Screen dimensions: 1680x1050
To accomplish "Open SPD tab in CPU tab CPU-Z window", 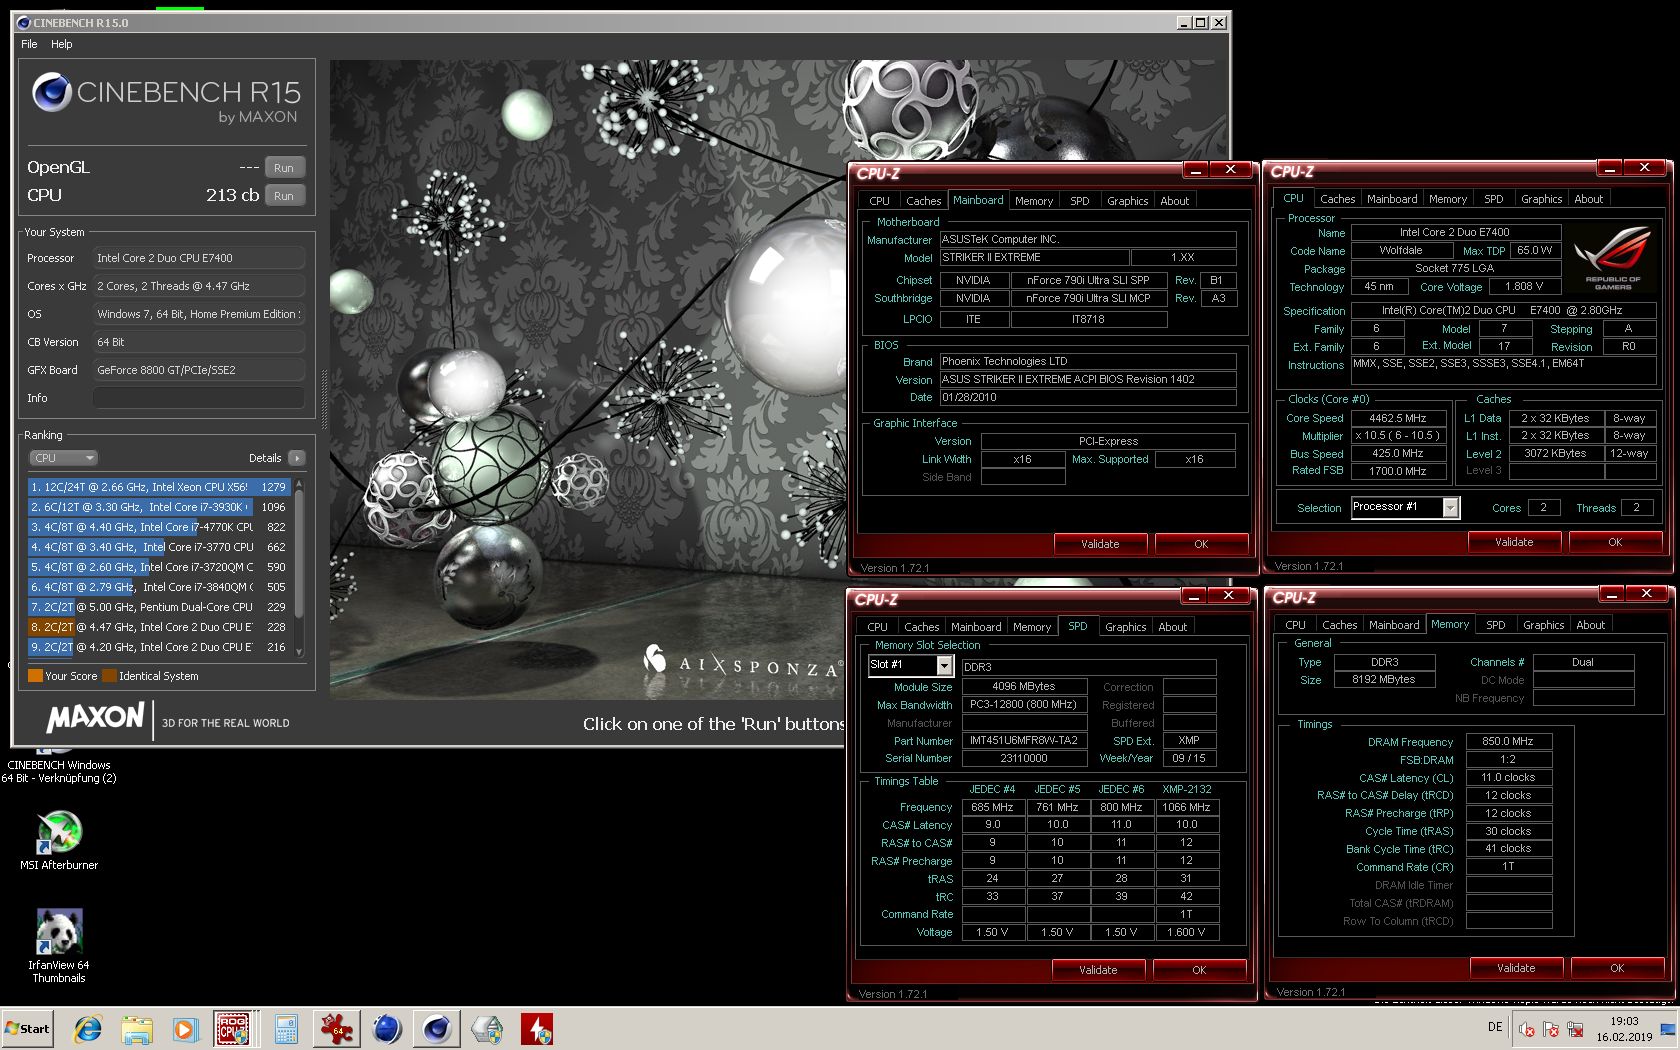I will (x=1494, y=199).
